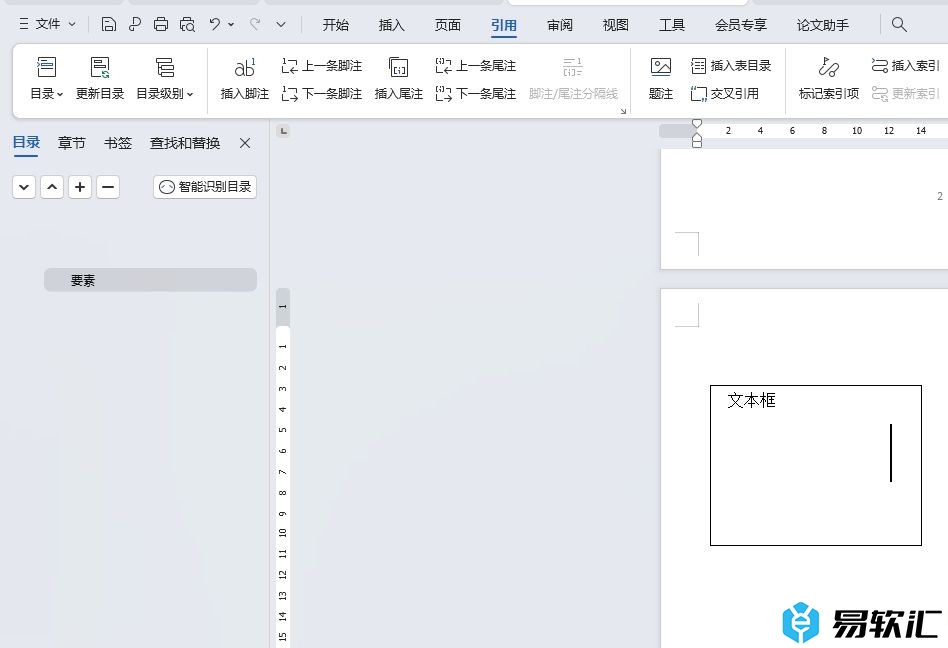
Task: Open the 会员专享 tab
Action: (741, 25)
